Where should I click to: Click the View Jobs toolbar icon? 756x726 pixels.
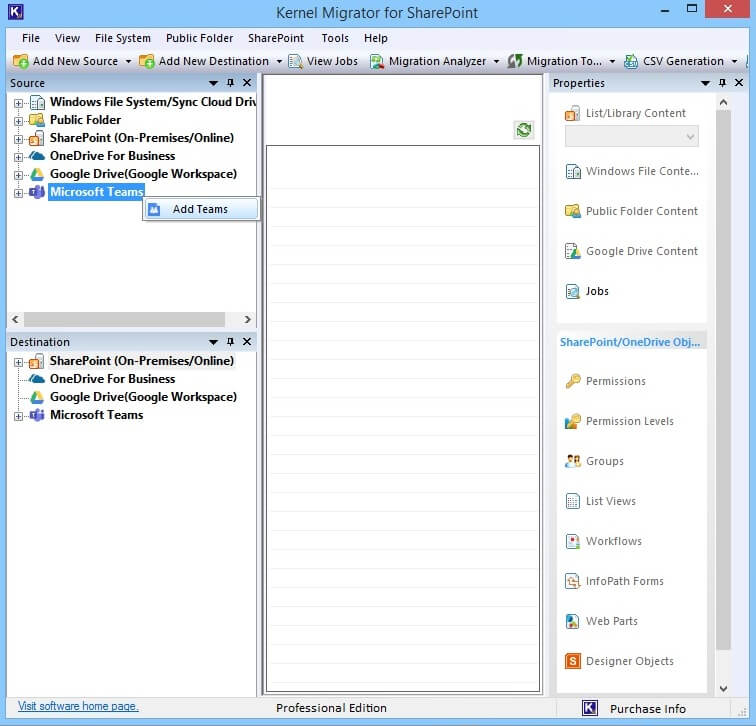295,61
